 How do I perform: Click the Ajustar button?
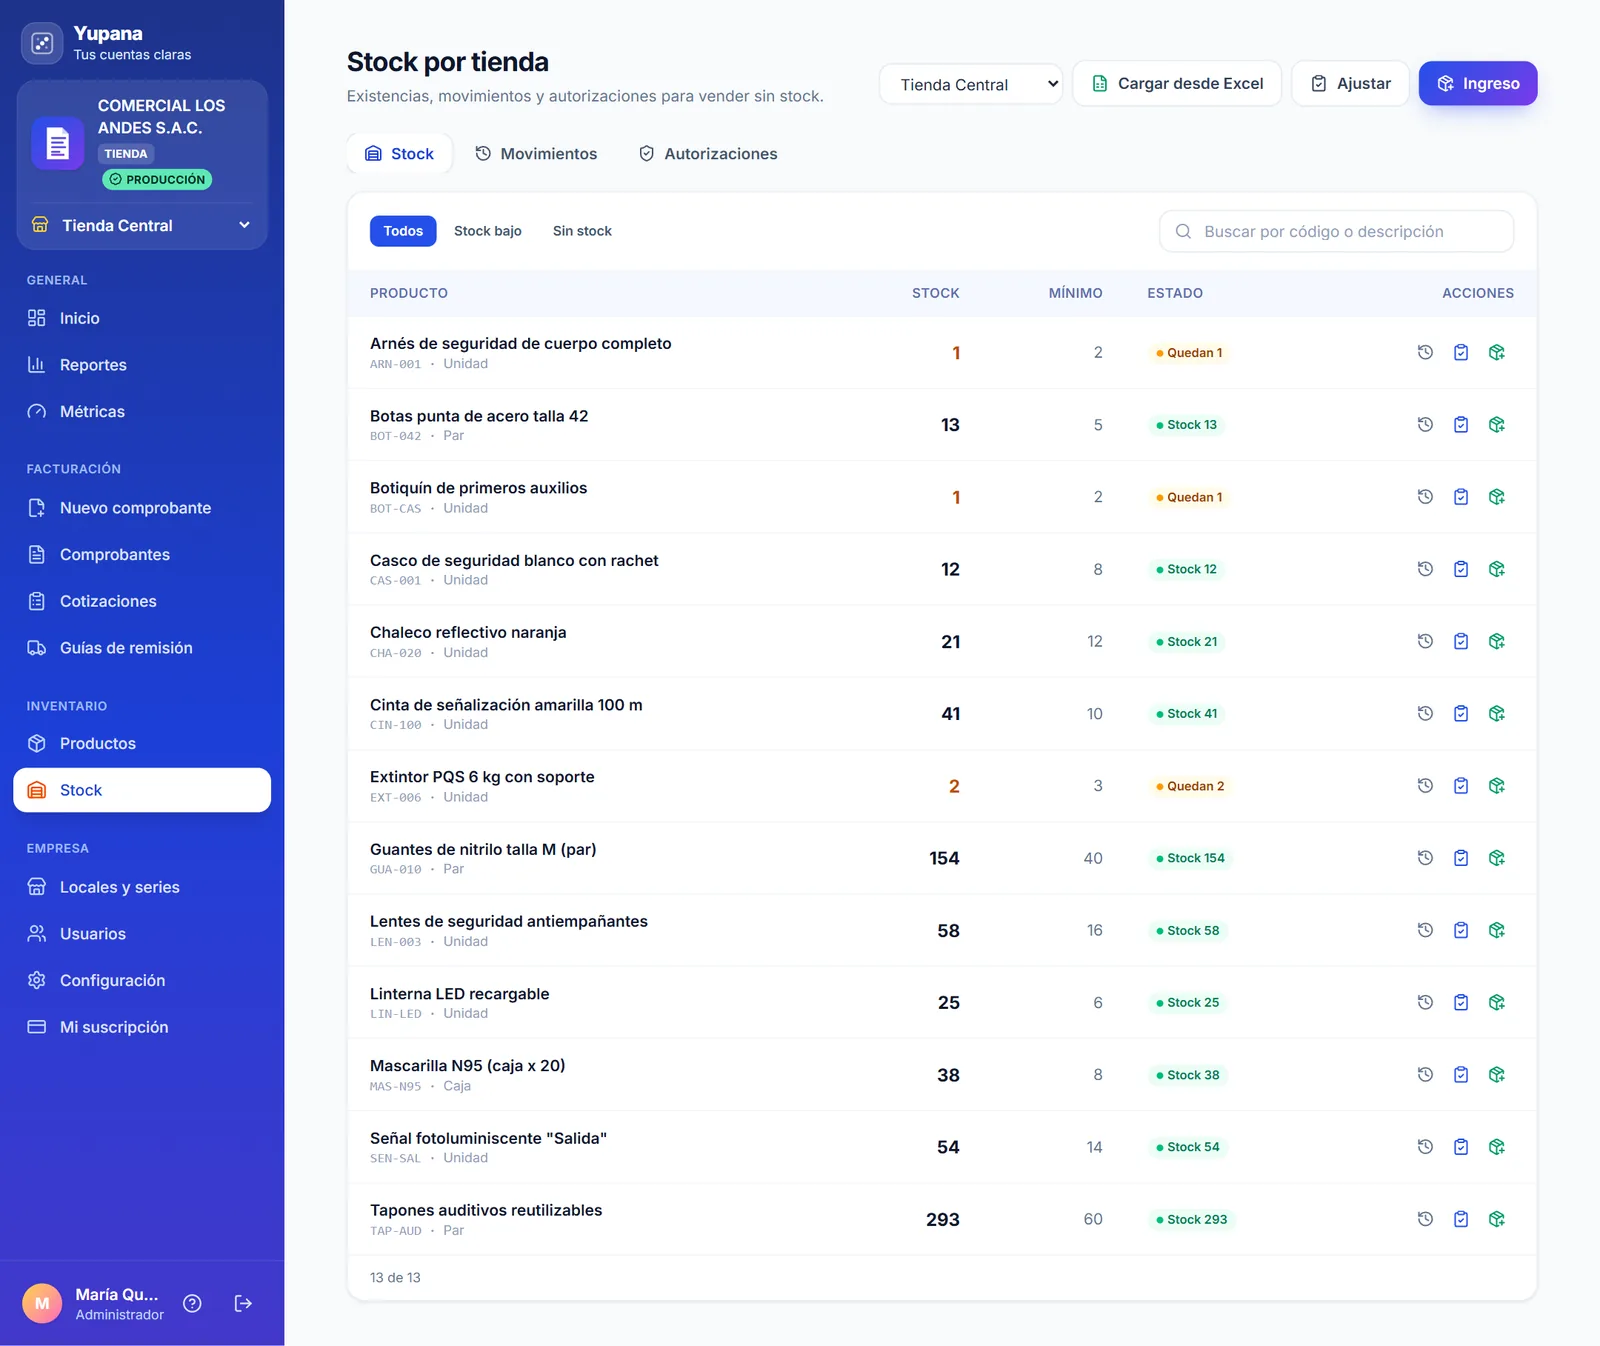1350,83
